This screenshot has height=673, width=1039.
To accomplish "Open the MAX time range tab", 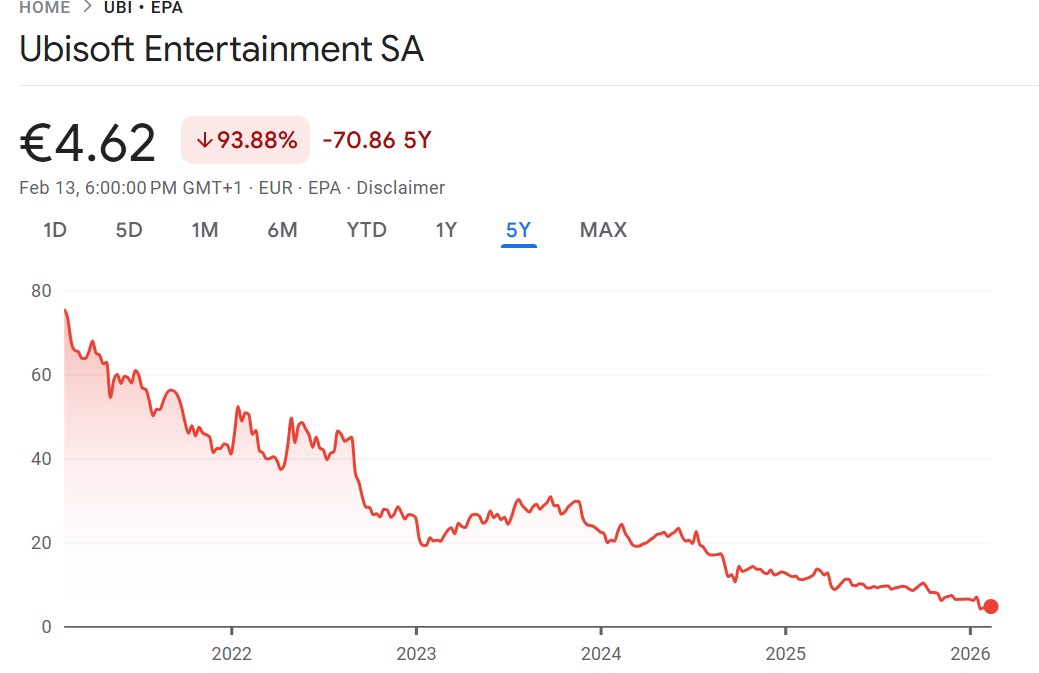I will 603,230.
